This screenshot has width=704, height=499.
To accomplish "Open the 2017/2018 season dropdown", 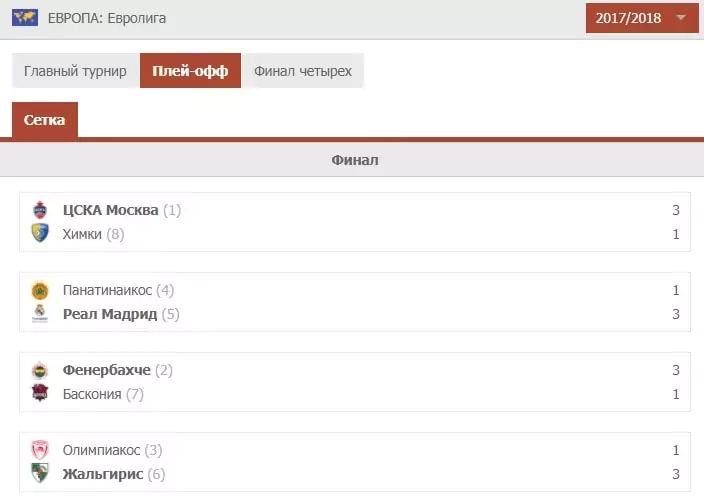I will click(642, 18).
